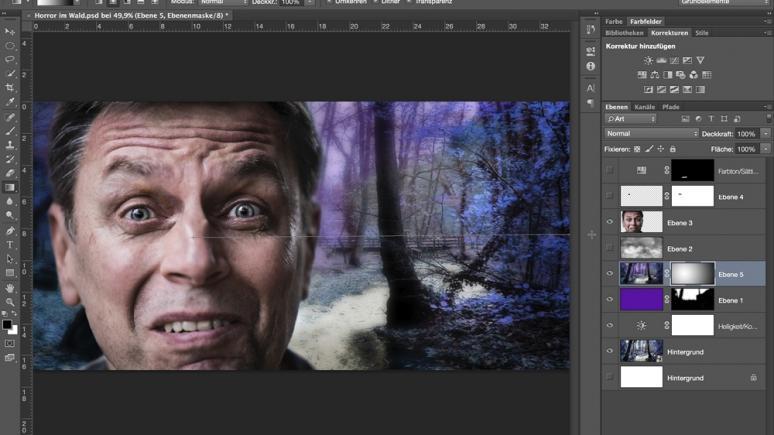Add a Brightness/Contrast adjustment from Korrekturen
Image resolution: width=774 pixels, height=435 pixels.
point(648,61)
